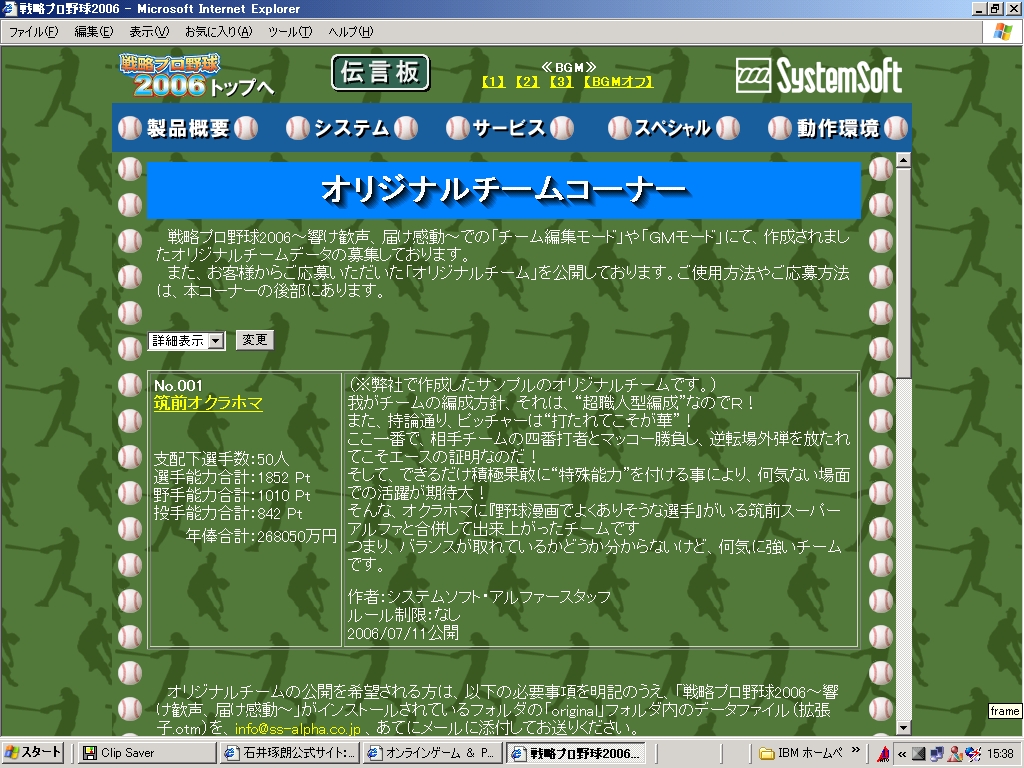1024x768 pixels.
Task: Click the info@ss-alpha.co.jp email link
Action: [x=298, y=729]
